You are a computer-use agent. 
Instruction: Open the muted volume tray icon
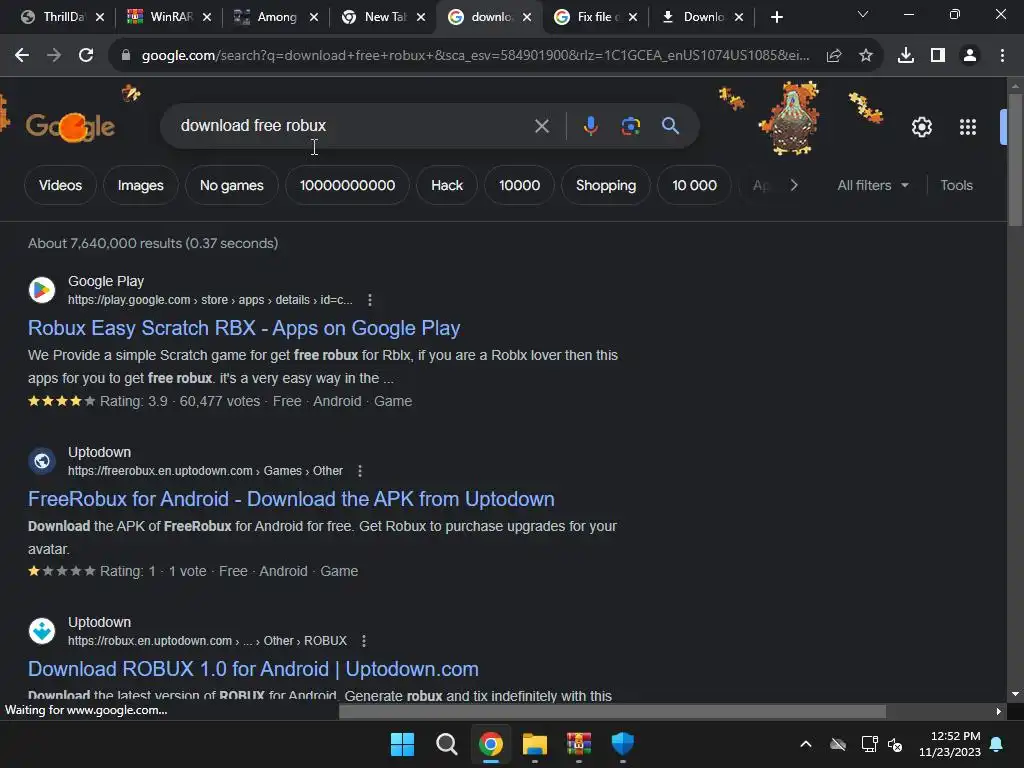[x=895, y=744]
